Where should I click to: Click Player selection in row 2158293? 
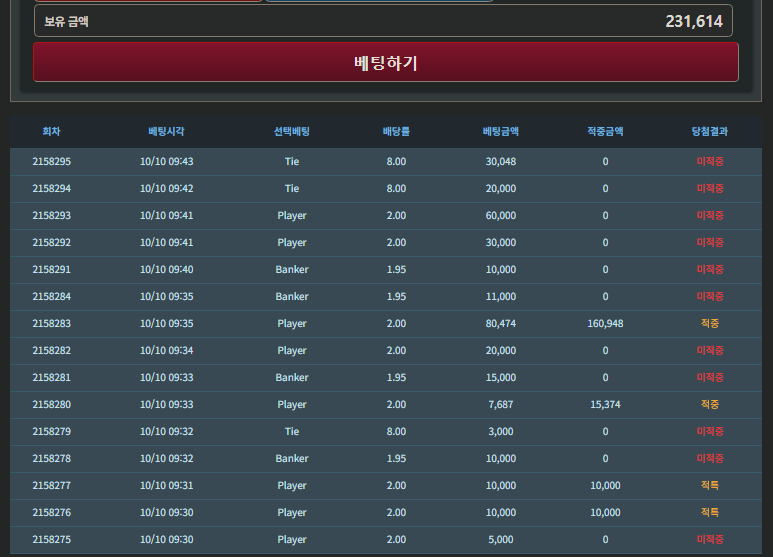[292, 216]
